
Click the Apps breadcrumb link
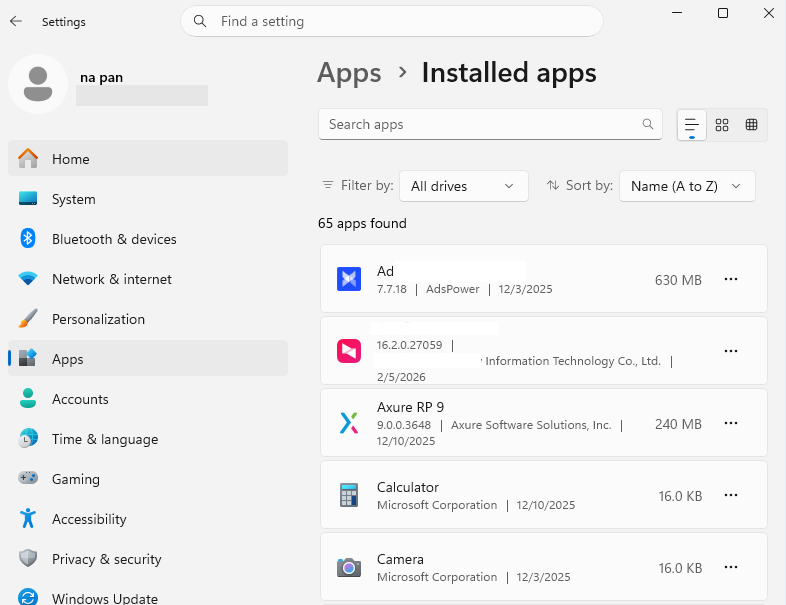(349, 73)
